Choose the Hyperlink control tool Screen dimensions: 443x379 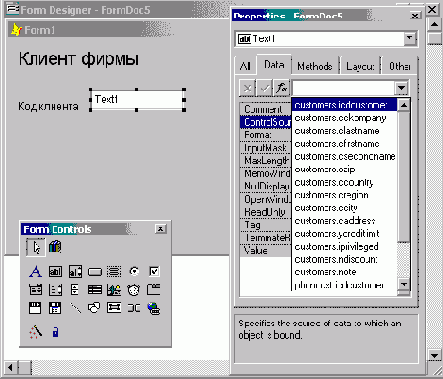154,308
